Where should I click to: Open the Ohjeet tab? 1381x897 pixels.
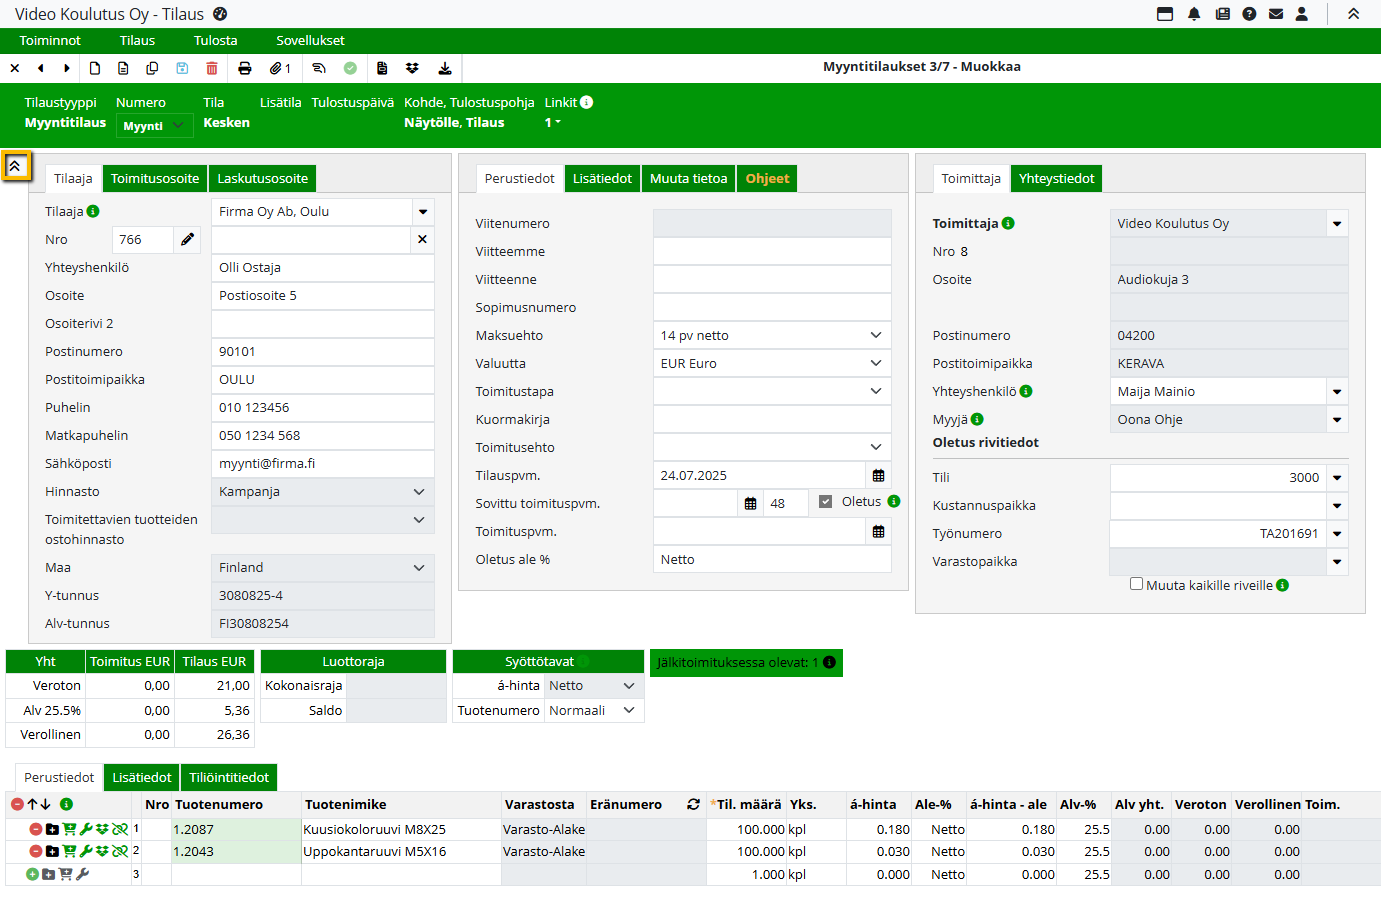pos(767,179)
